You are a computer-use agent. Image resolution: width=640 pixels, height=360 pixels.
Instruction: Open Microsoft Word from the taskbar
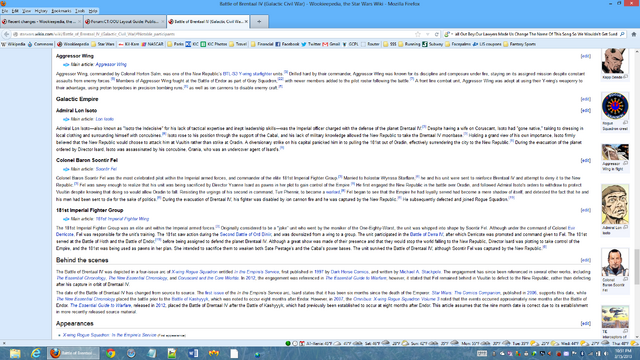tap(193, 353)
